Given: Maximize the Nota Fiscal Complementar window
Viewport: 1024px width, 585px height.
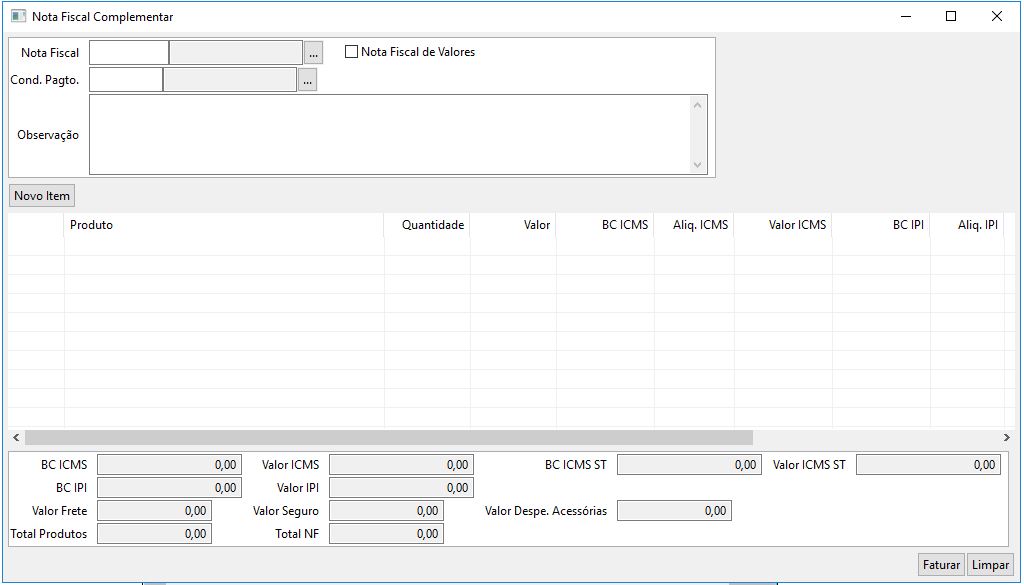Looking at the screenshot, I should pos(951,16).
